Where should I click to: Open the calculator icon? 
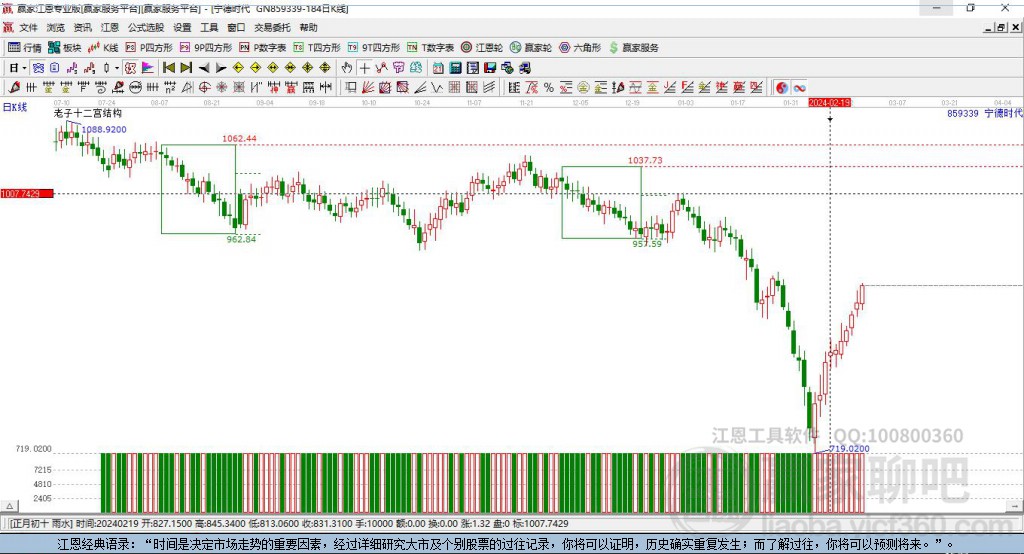(x=455, y=68)
